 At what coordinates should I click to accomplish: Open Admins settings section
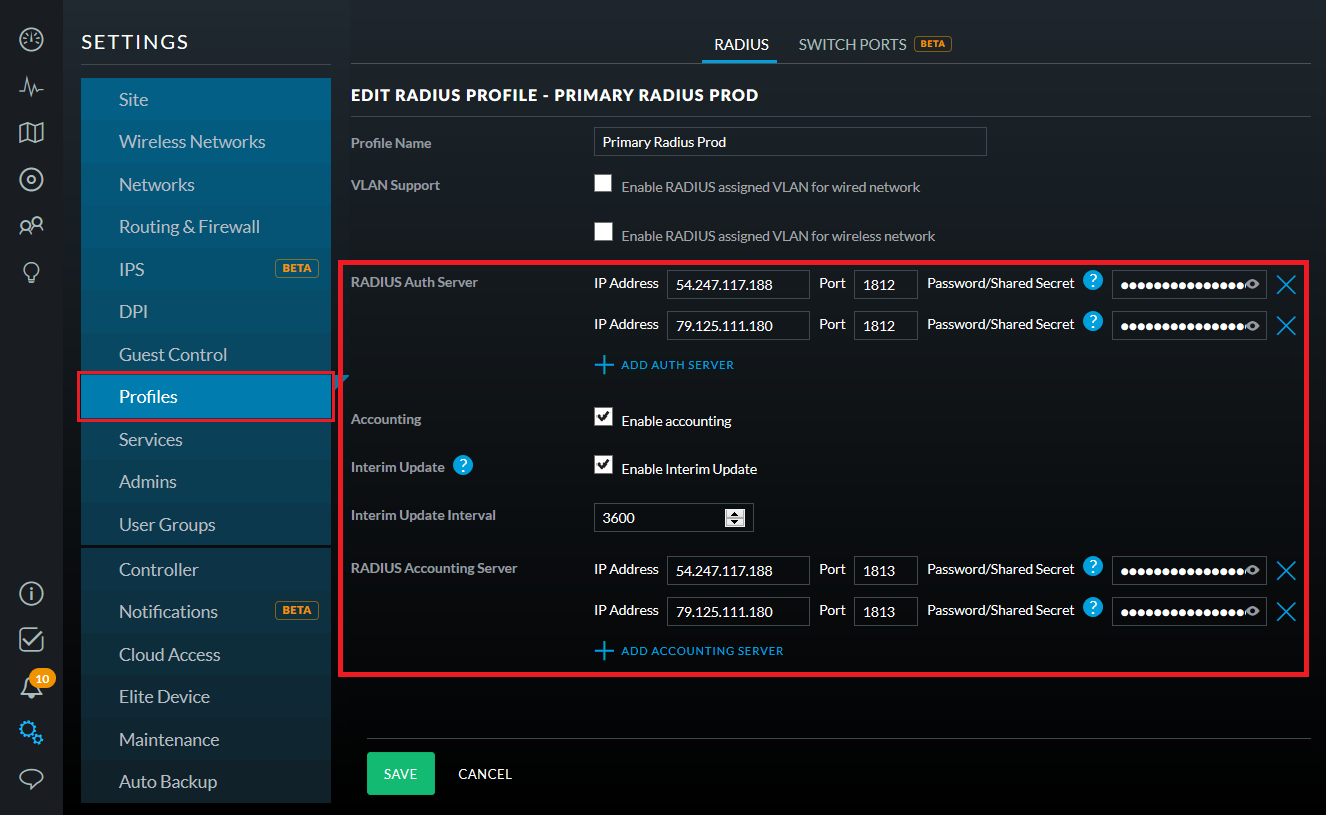click(x=206, y=482)
